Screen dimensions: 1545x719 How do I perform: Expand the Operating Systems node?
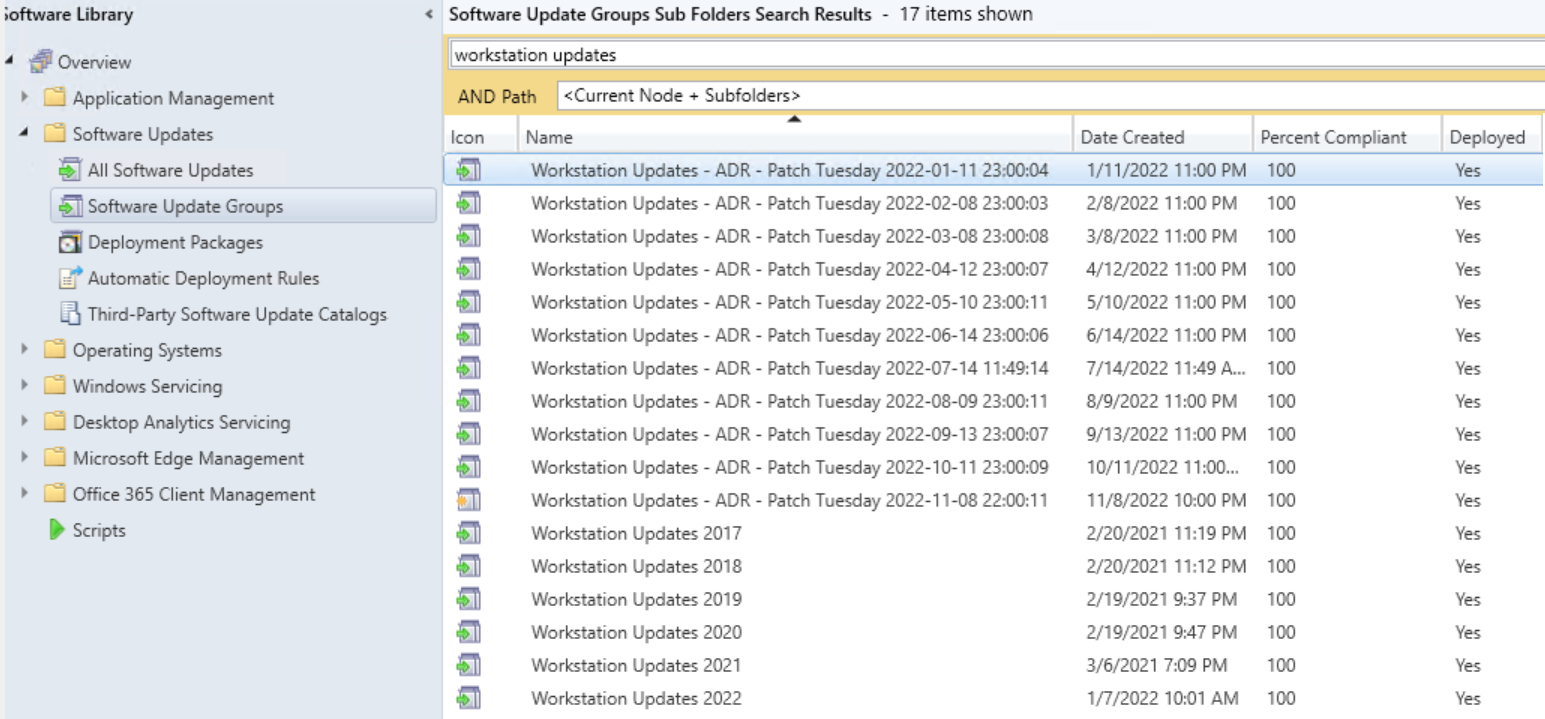pyautogui.click(x=24, y=350)
